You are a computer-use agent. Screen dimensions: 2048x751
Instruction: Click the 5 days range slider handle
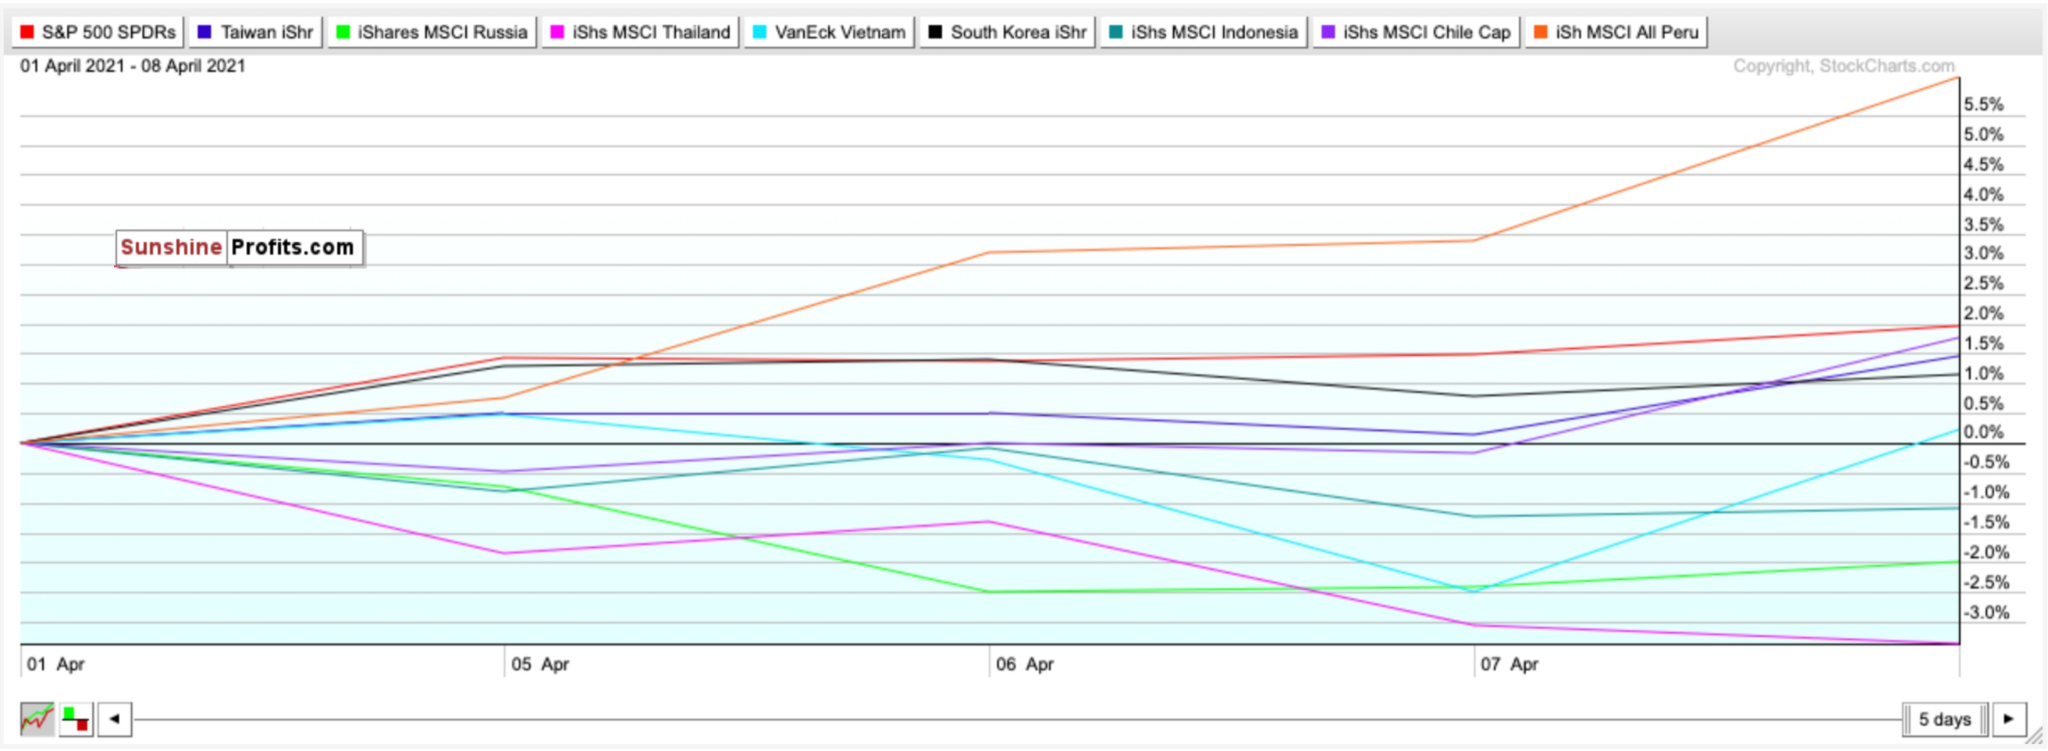[x=1944, y=719]
